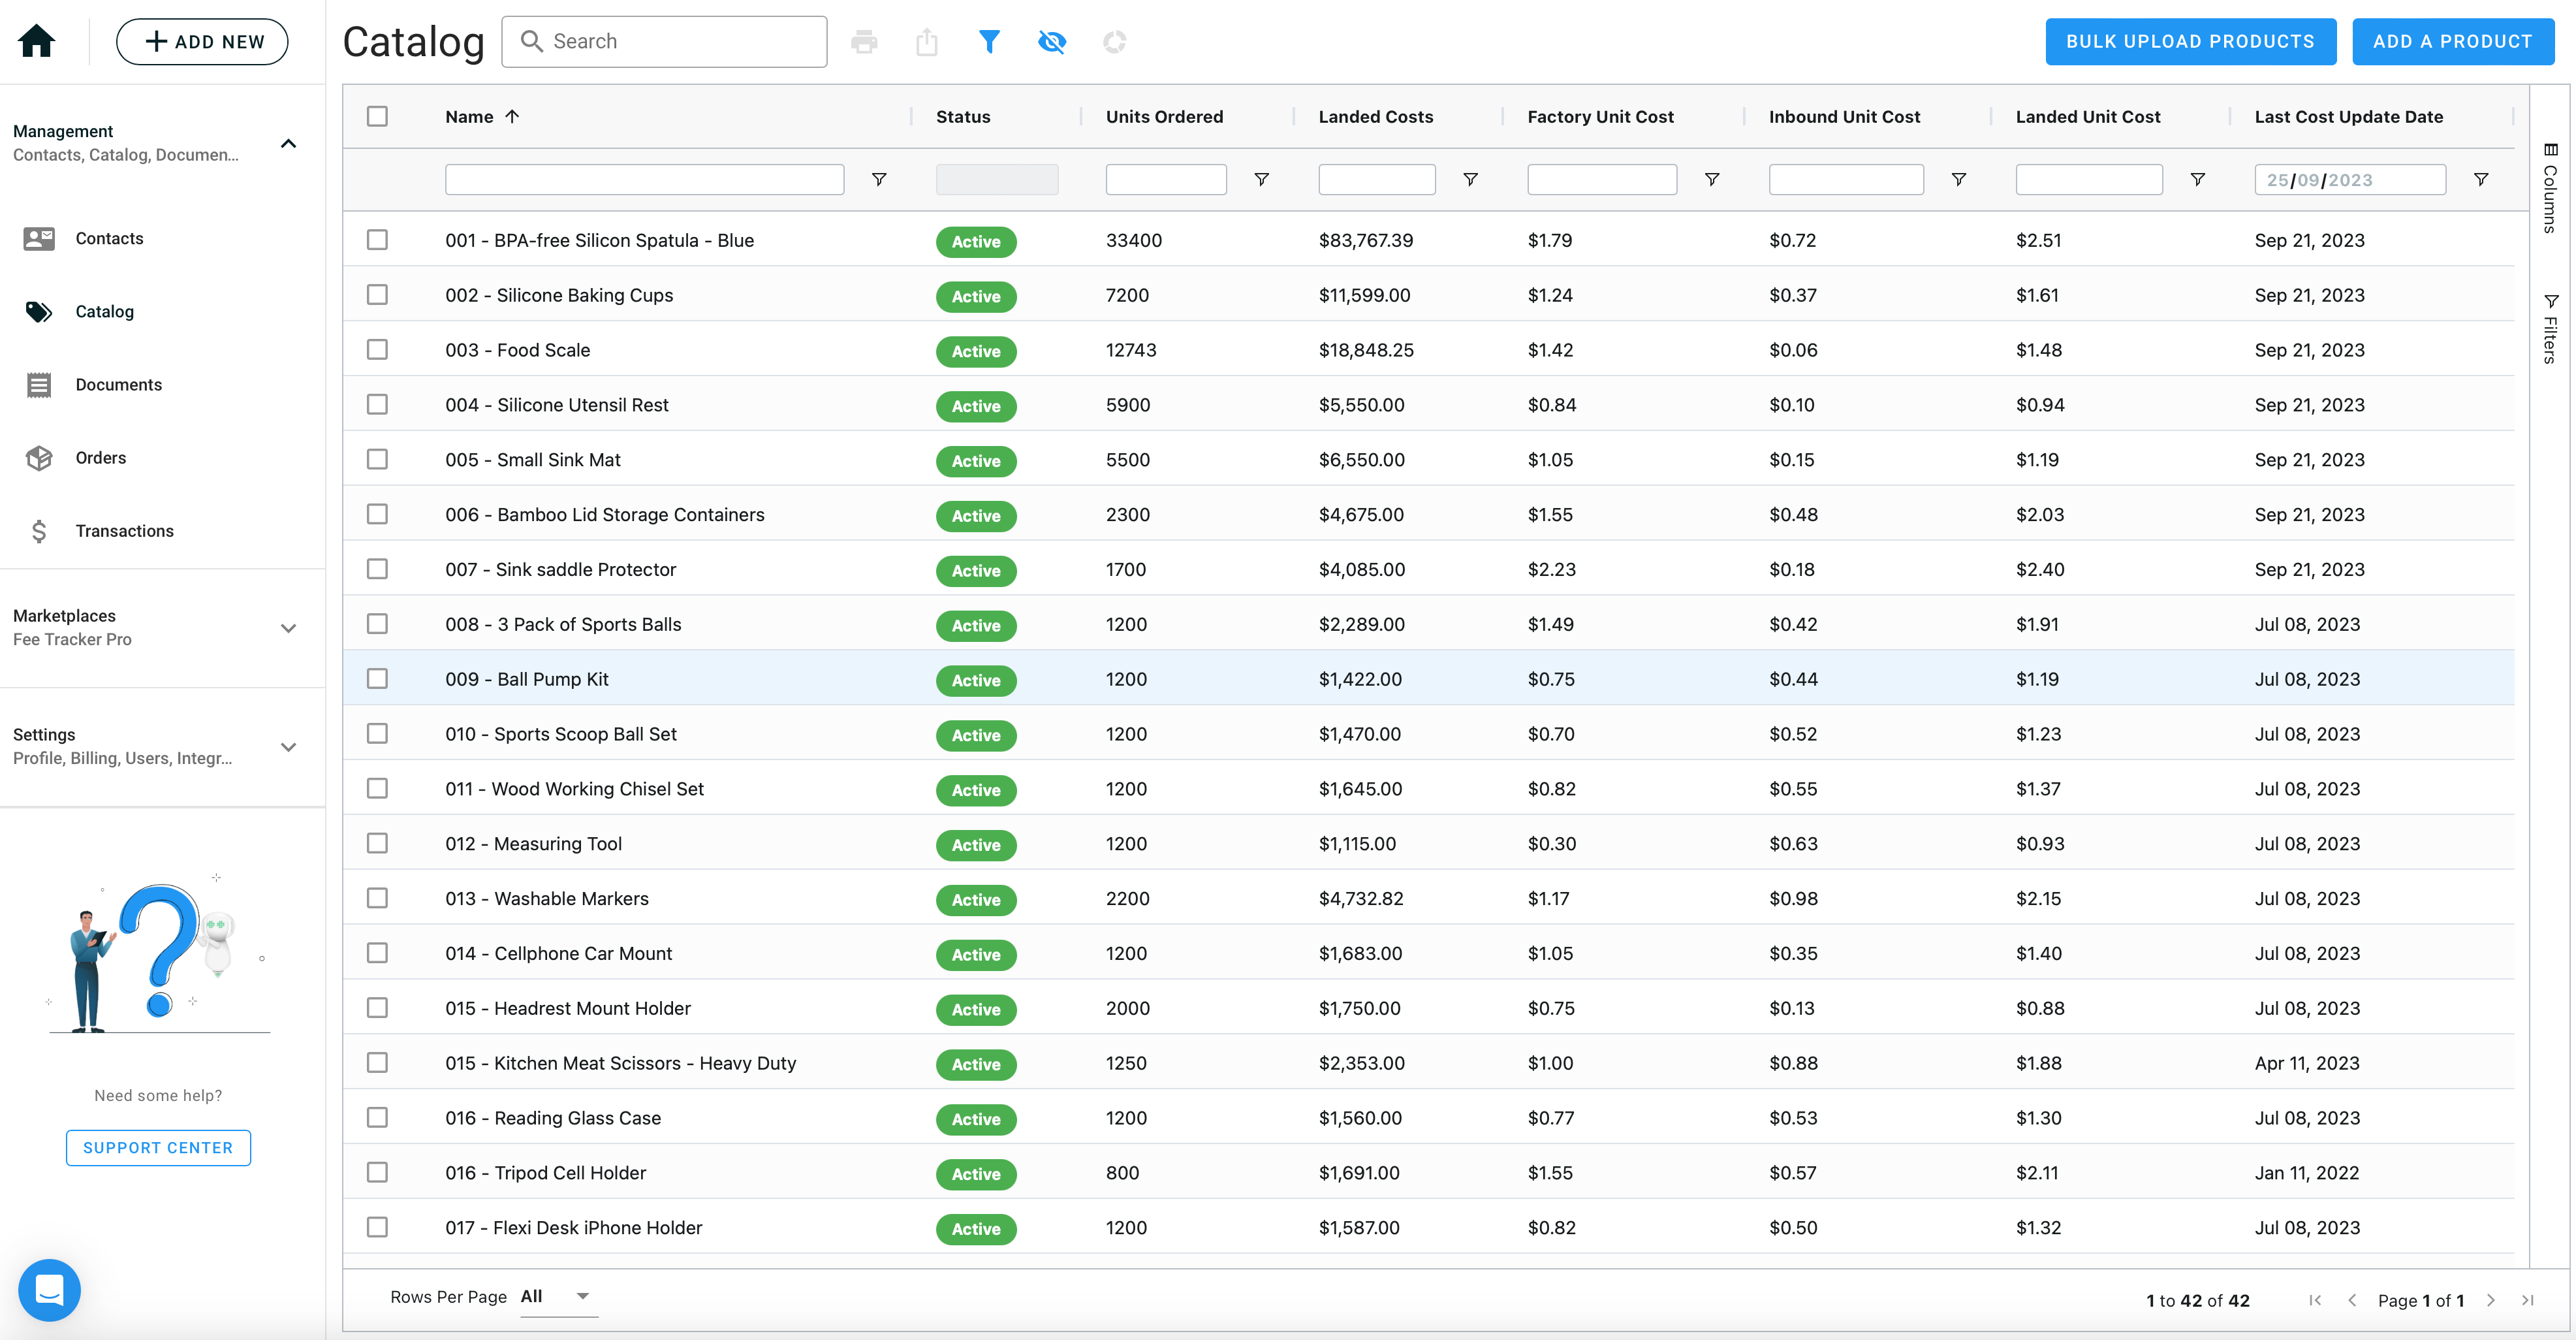Click the Last Cost Update Date input
2576x1340 pixels.
point(2350,179)
